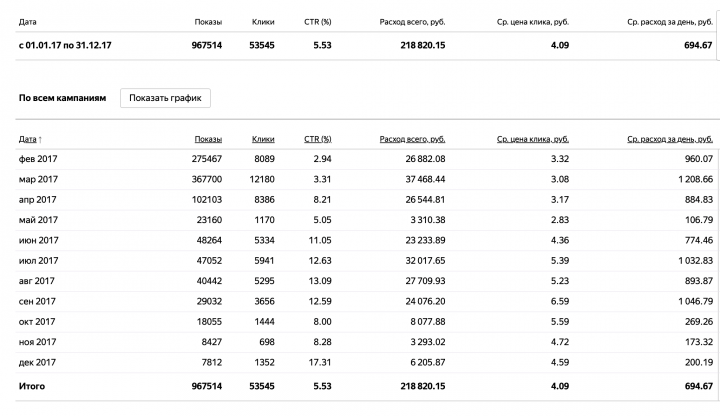Sort by 'Расход всего, руб.' header link
This screenshot has width=720, height=416.
click(412, 139)
